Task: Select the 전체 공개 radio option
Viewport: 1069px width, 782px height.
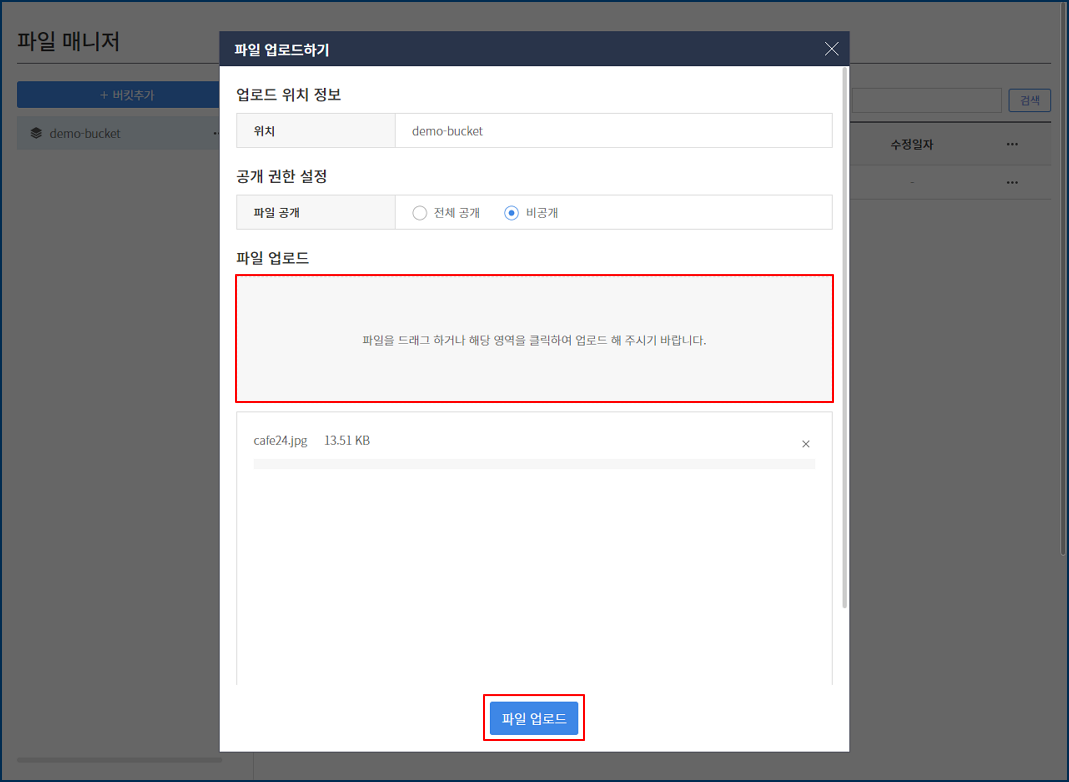Action: (x=420, y=213)
